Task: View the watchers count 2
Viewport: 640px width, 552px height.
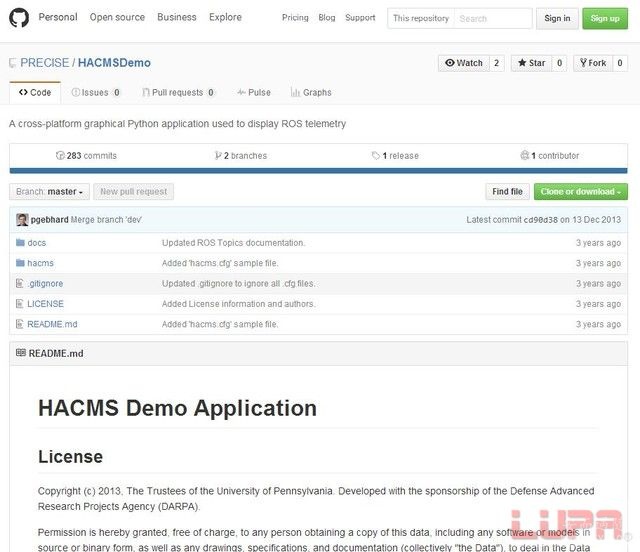Action: tap(496, 63)
